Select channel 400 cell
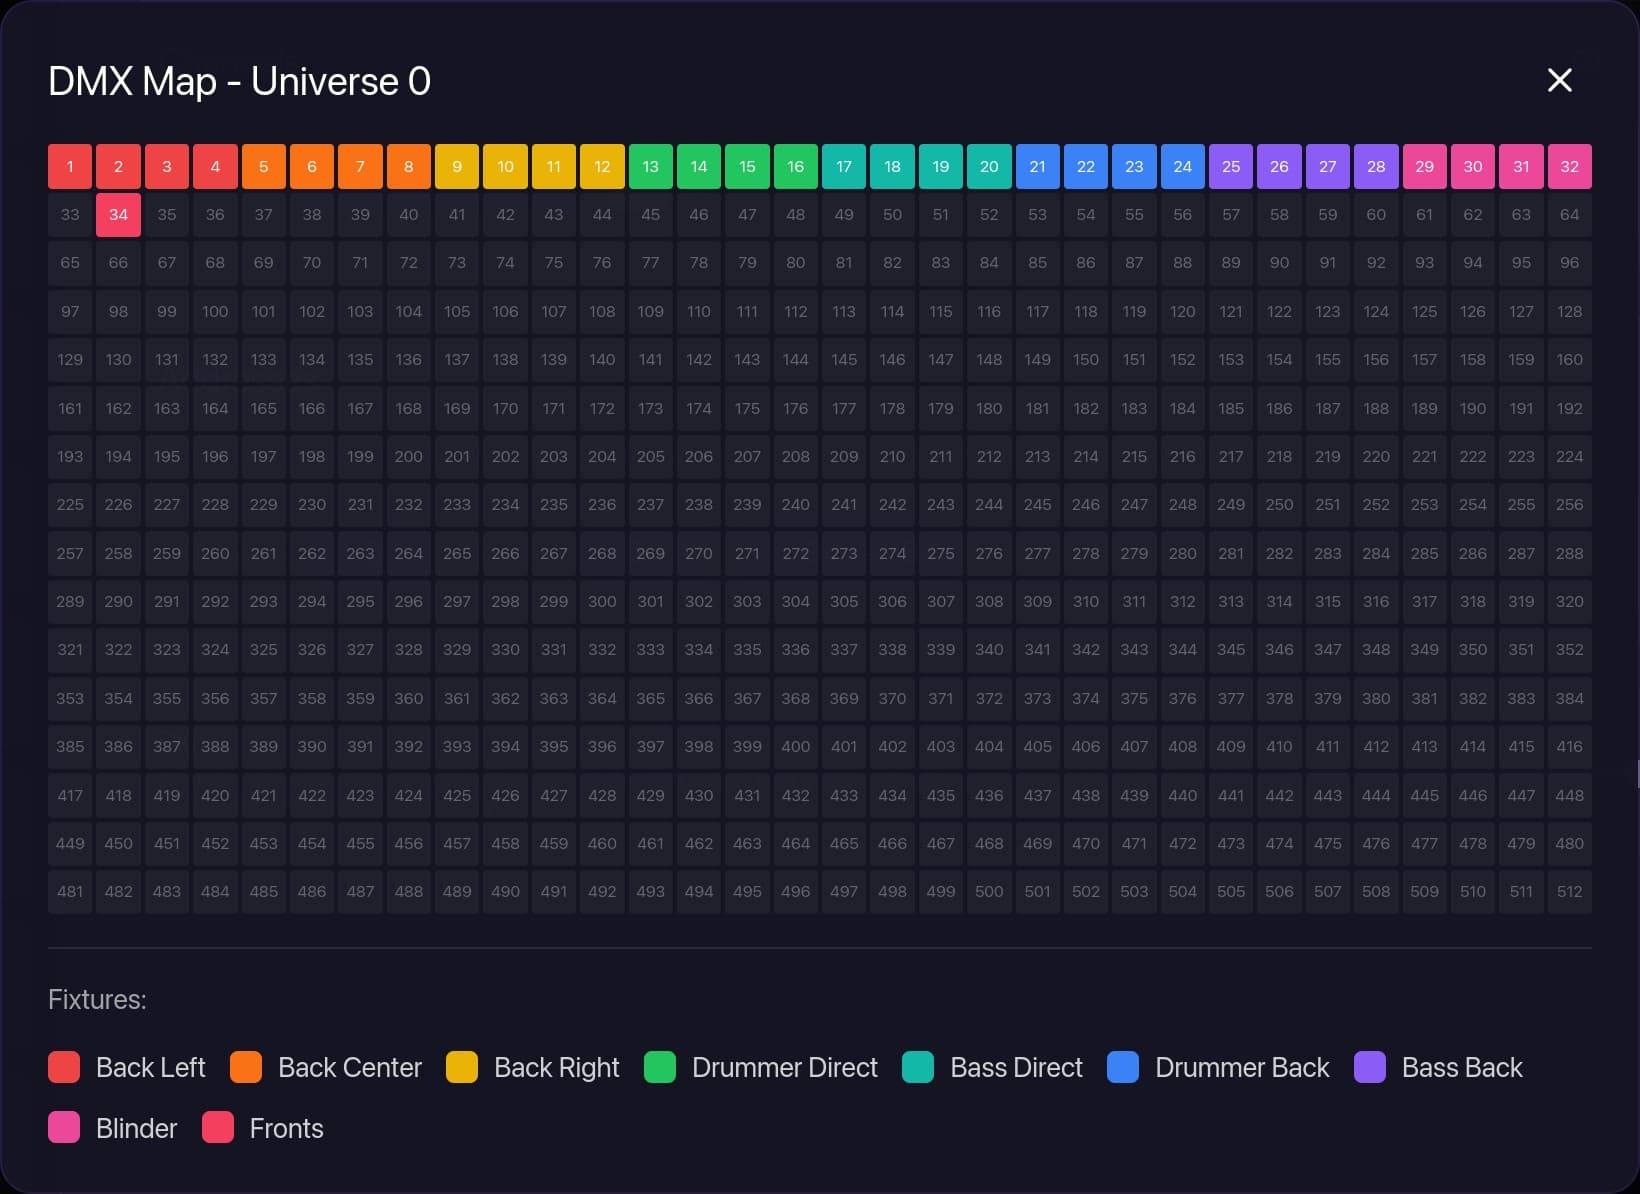The image size is (1640, 1194). click(796, 747)
